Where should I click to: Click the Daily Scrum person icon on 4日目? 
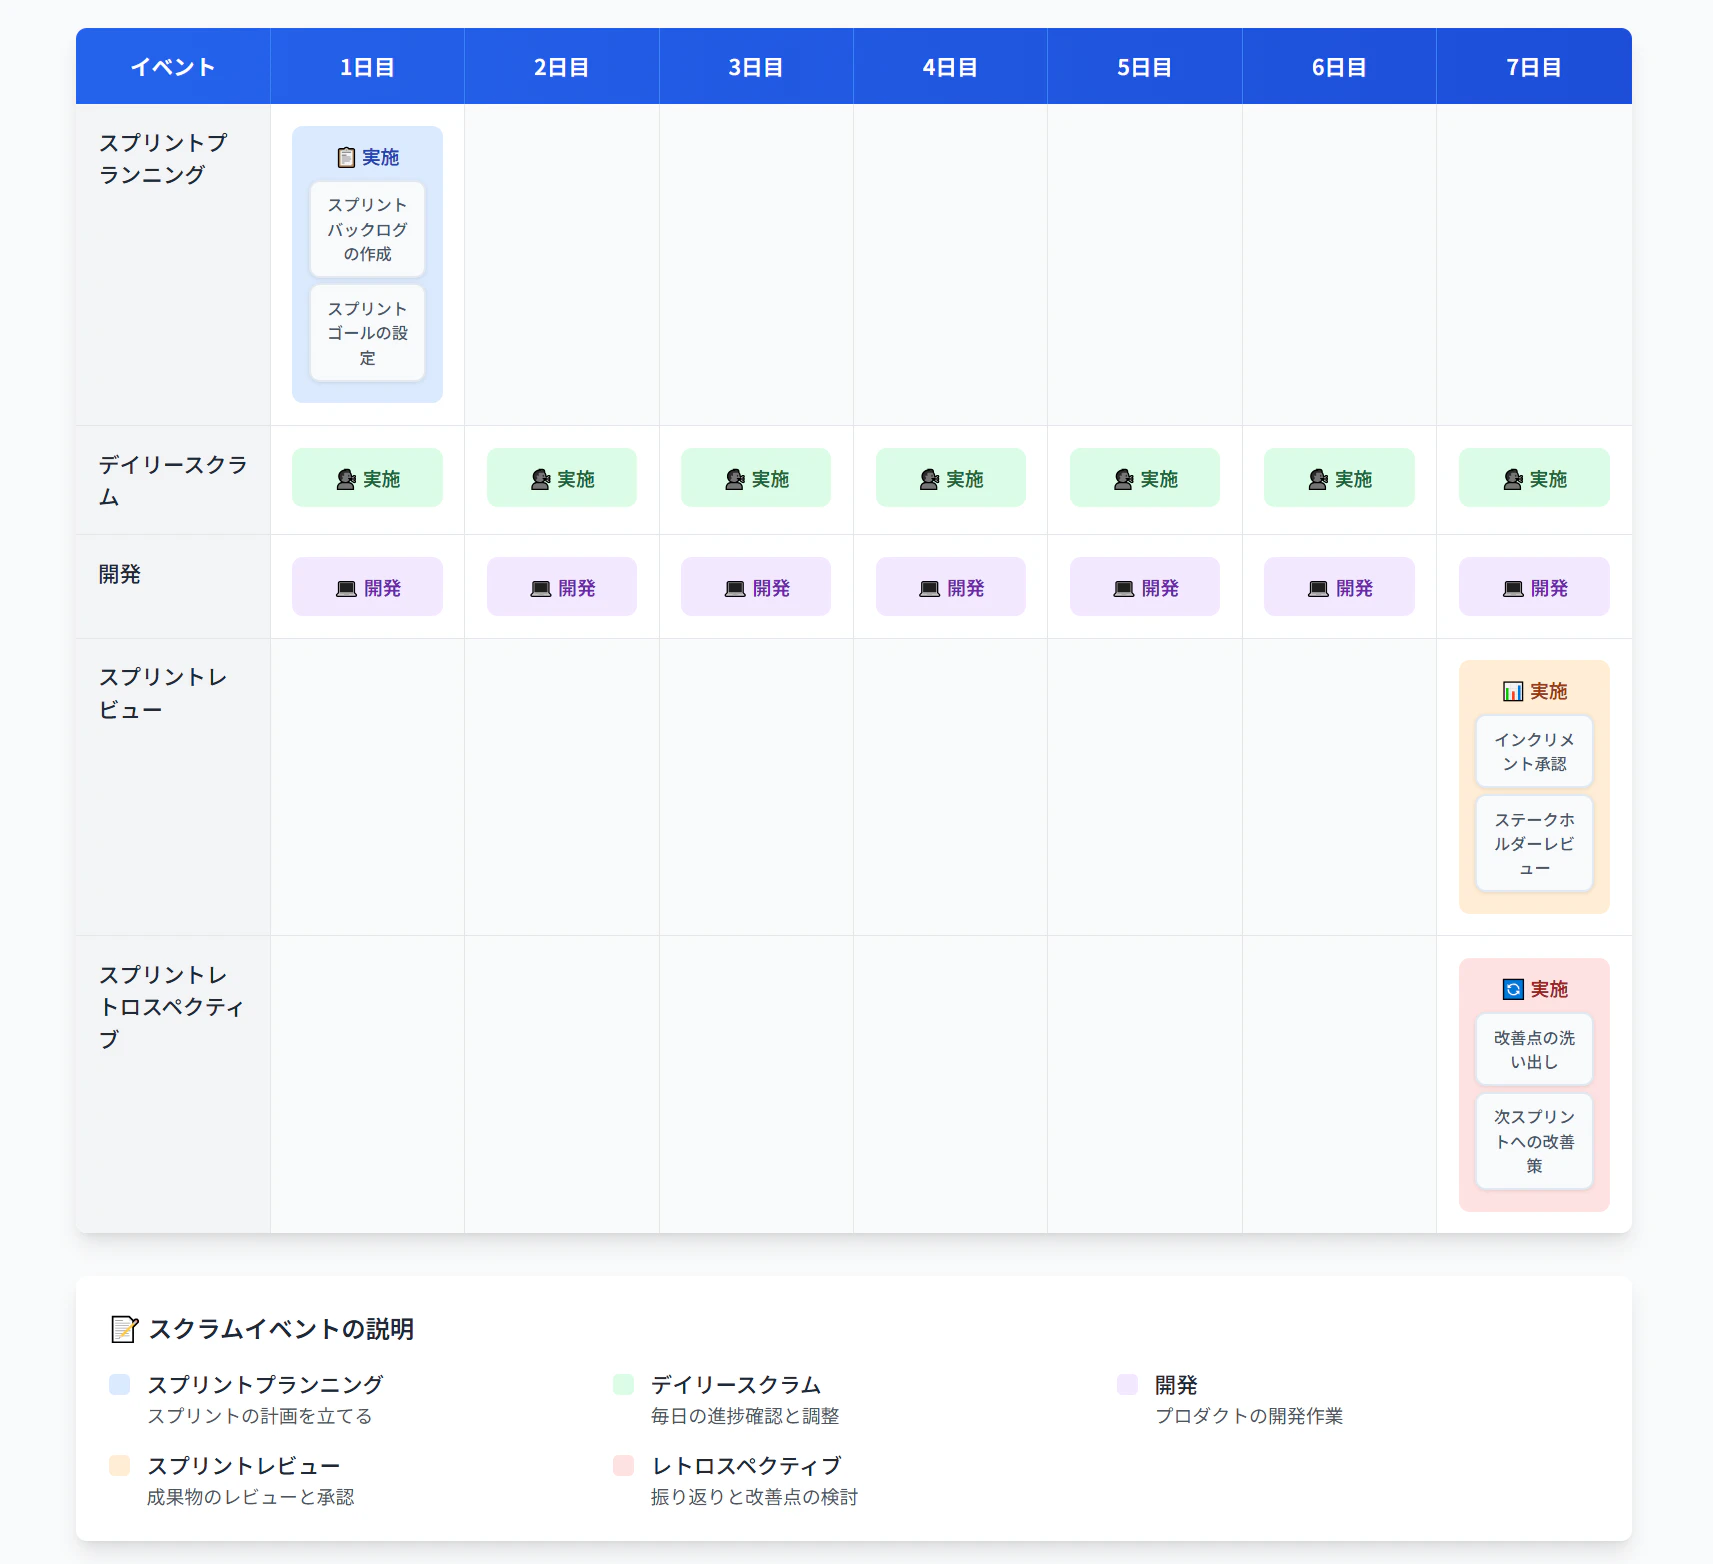930,479
